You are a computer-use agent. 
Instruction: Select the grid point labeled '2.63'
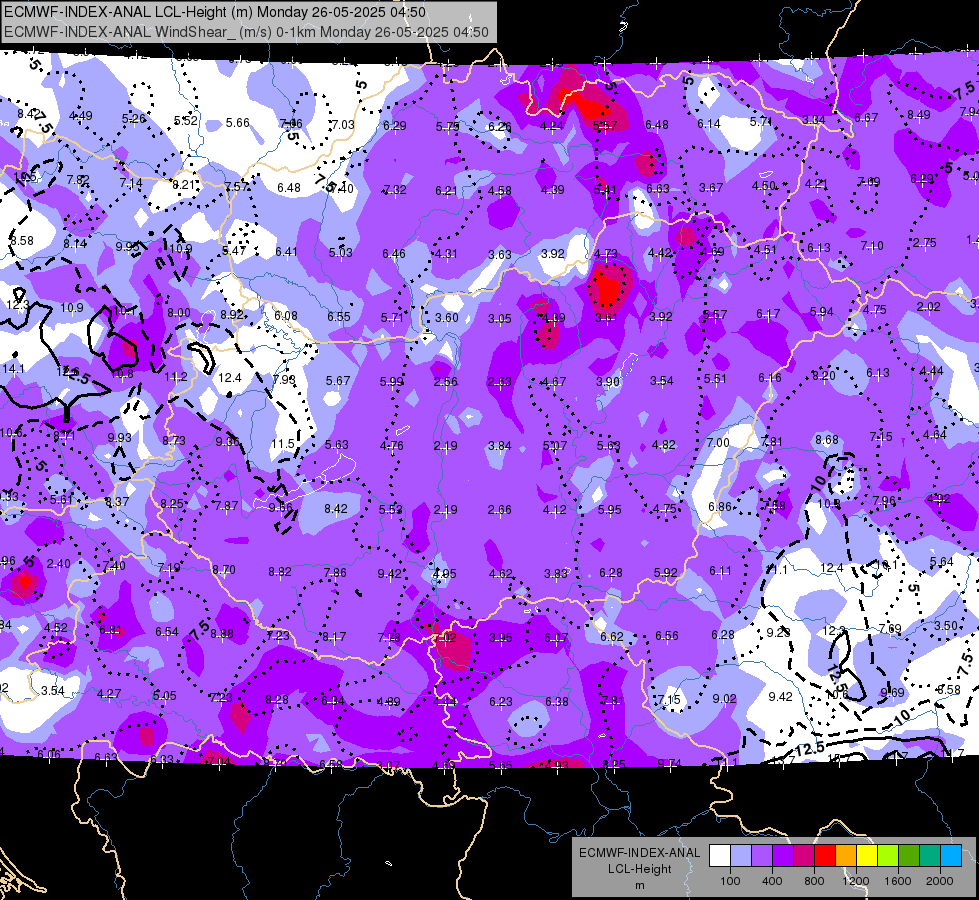[x=499, y=382]
